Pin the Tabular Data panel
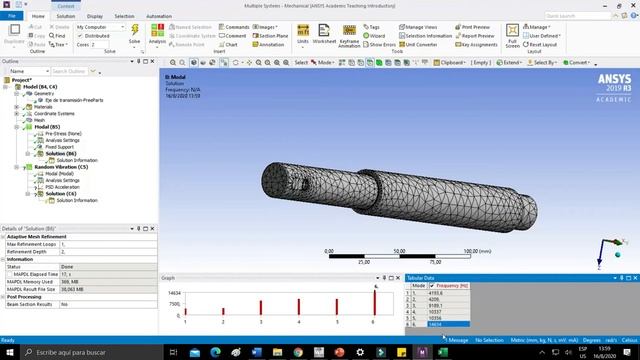 point(622,278)
